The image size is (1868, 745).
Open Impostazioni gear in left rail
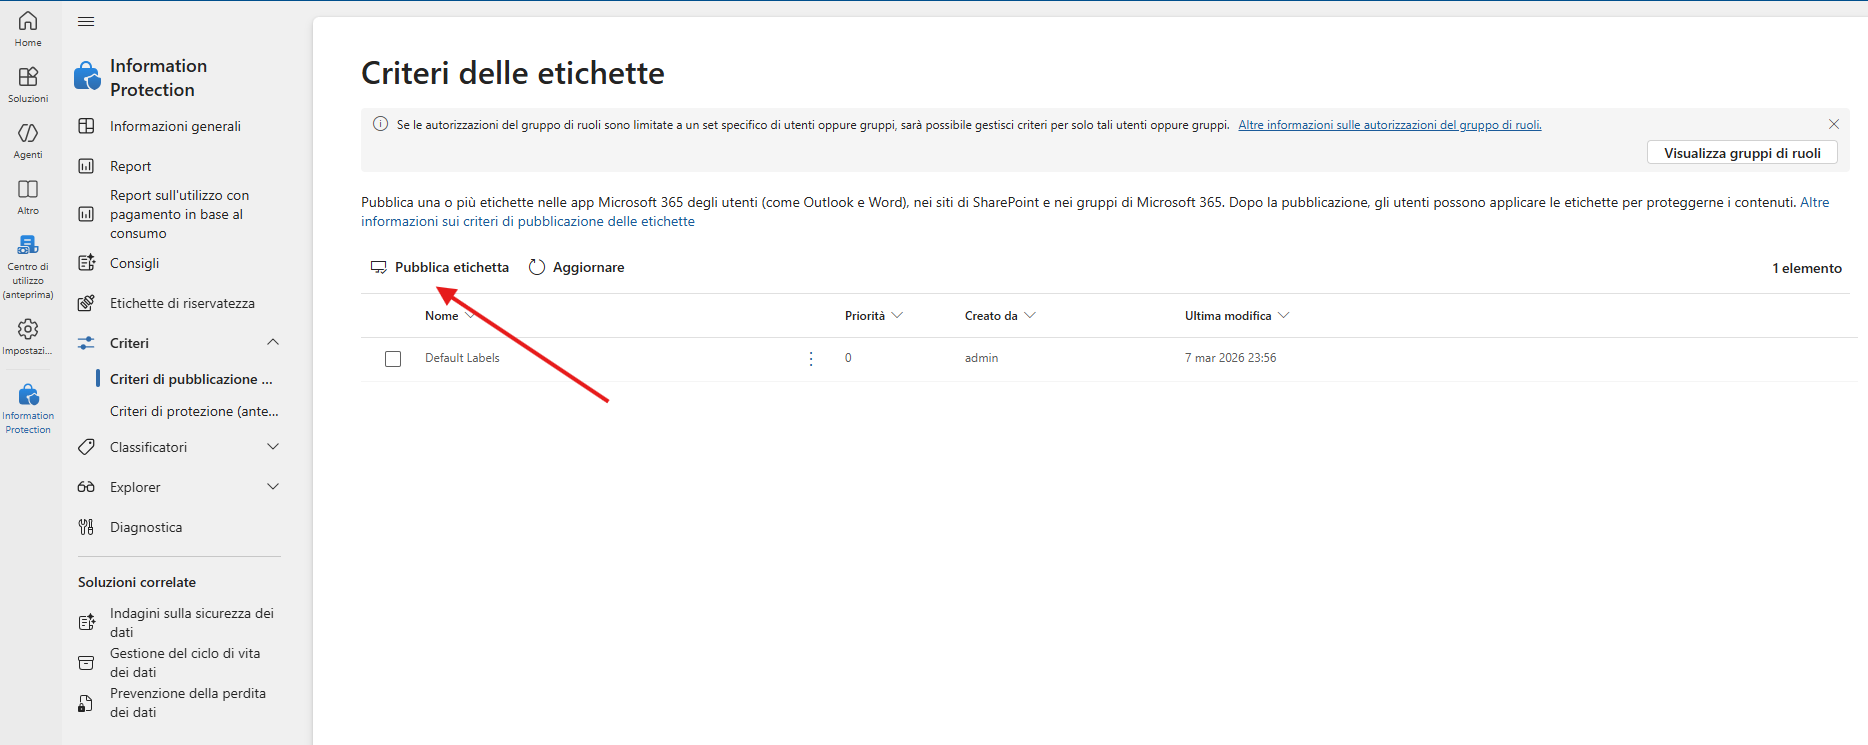click(28, 328)
